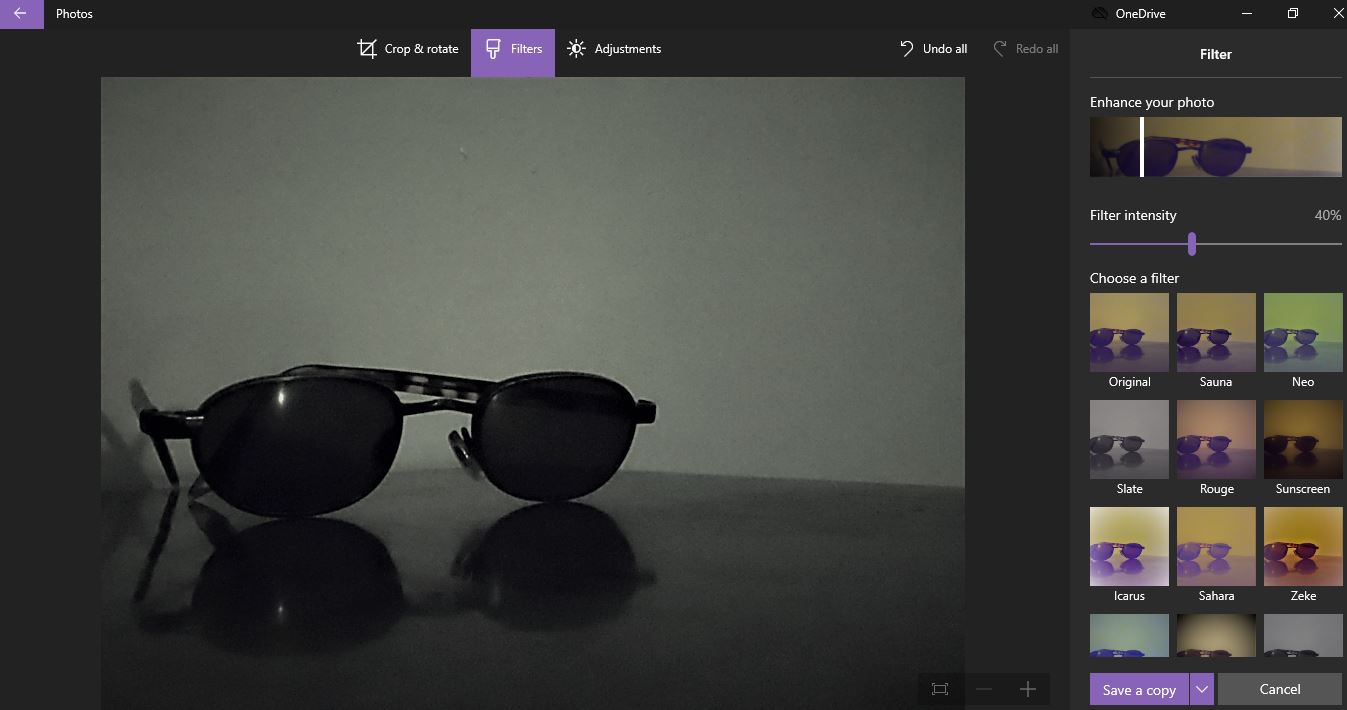
Task: Click the Filter intensity slider handle
Action: click(x=1191, y=243)
